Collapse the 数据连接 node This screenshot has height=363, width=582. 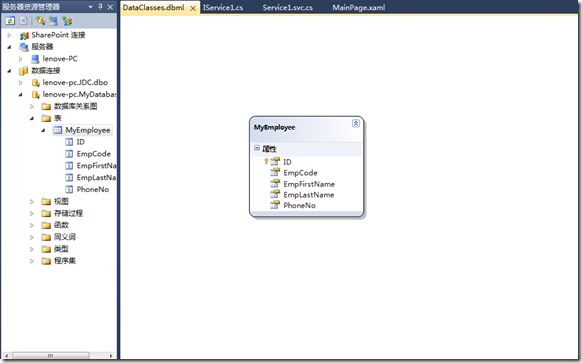point(9,71)
